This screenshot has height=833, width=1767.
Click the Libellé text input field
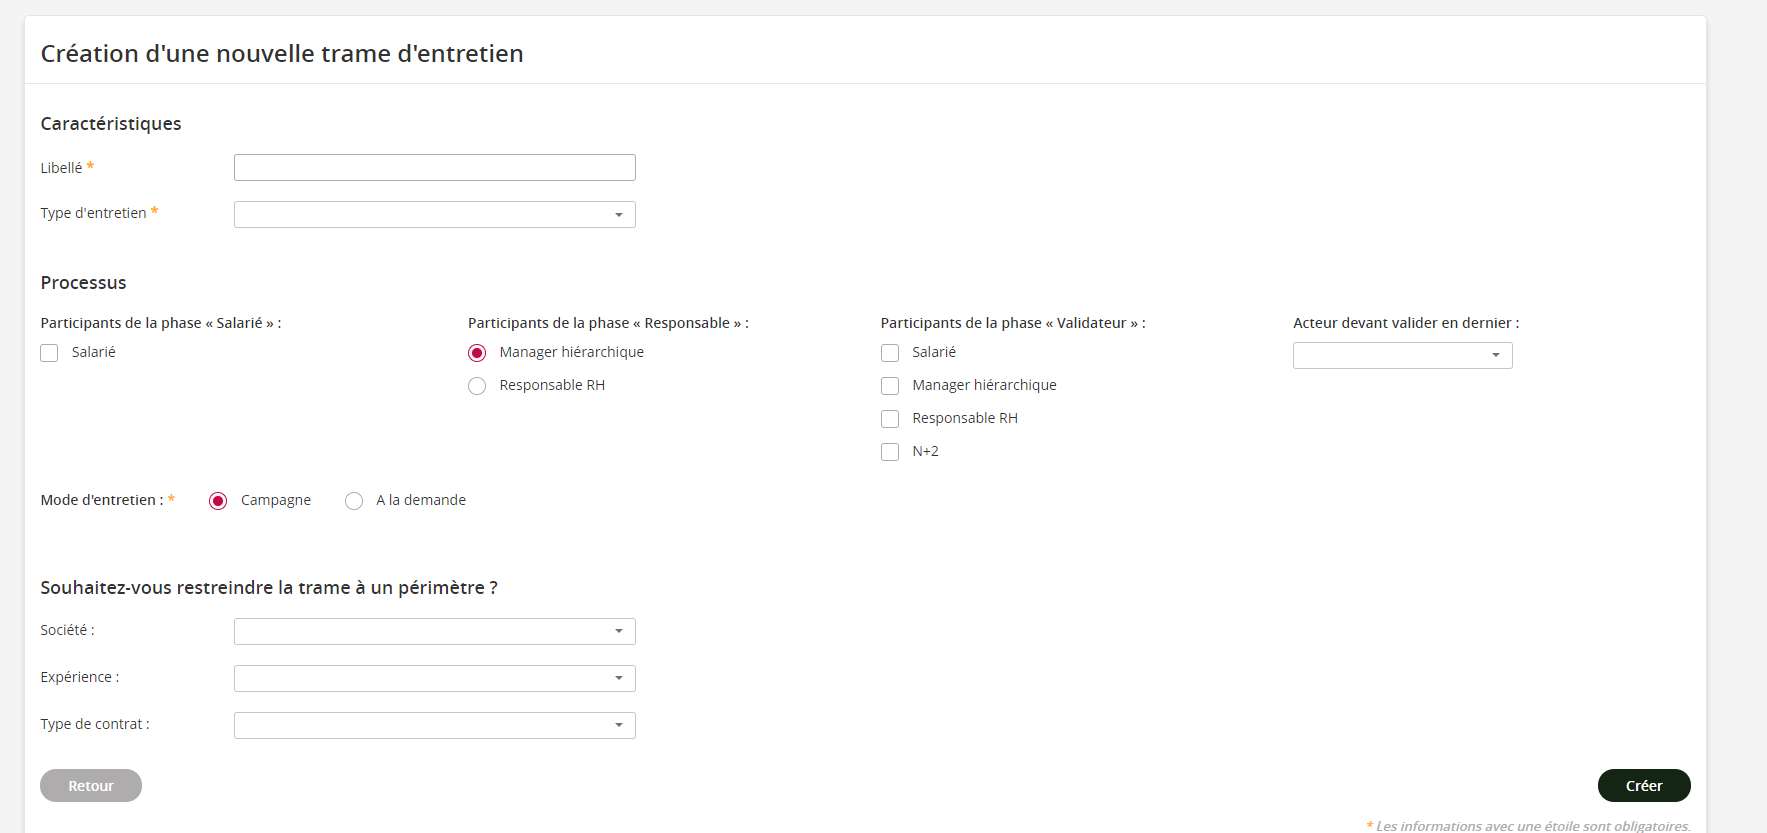(434, 168)
